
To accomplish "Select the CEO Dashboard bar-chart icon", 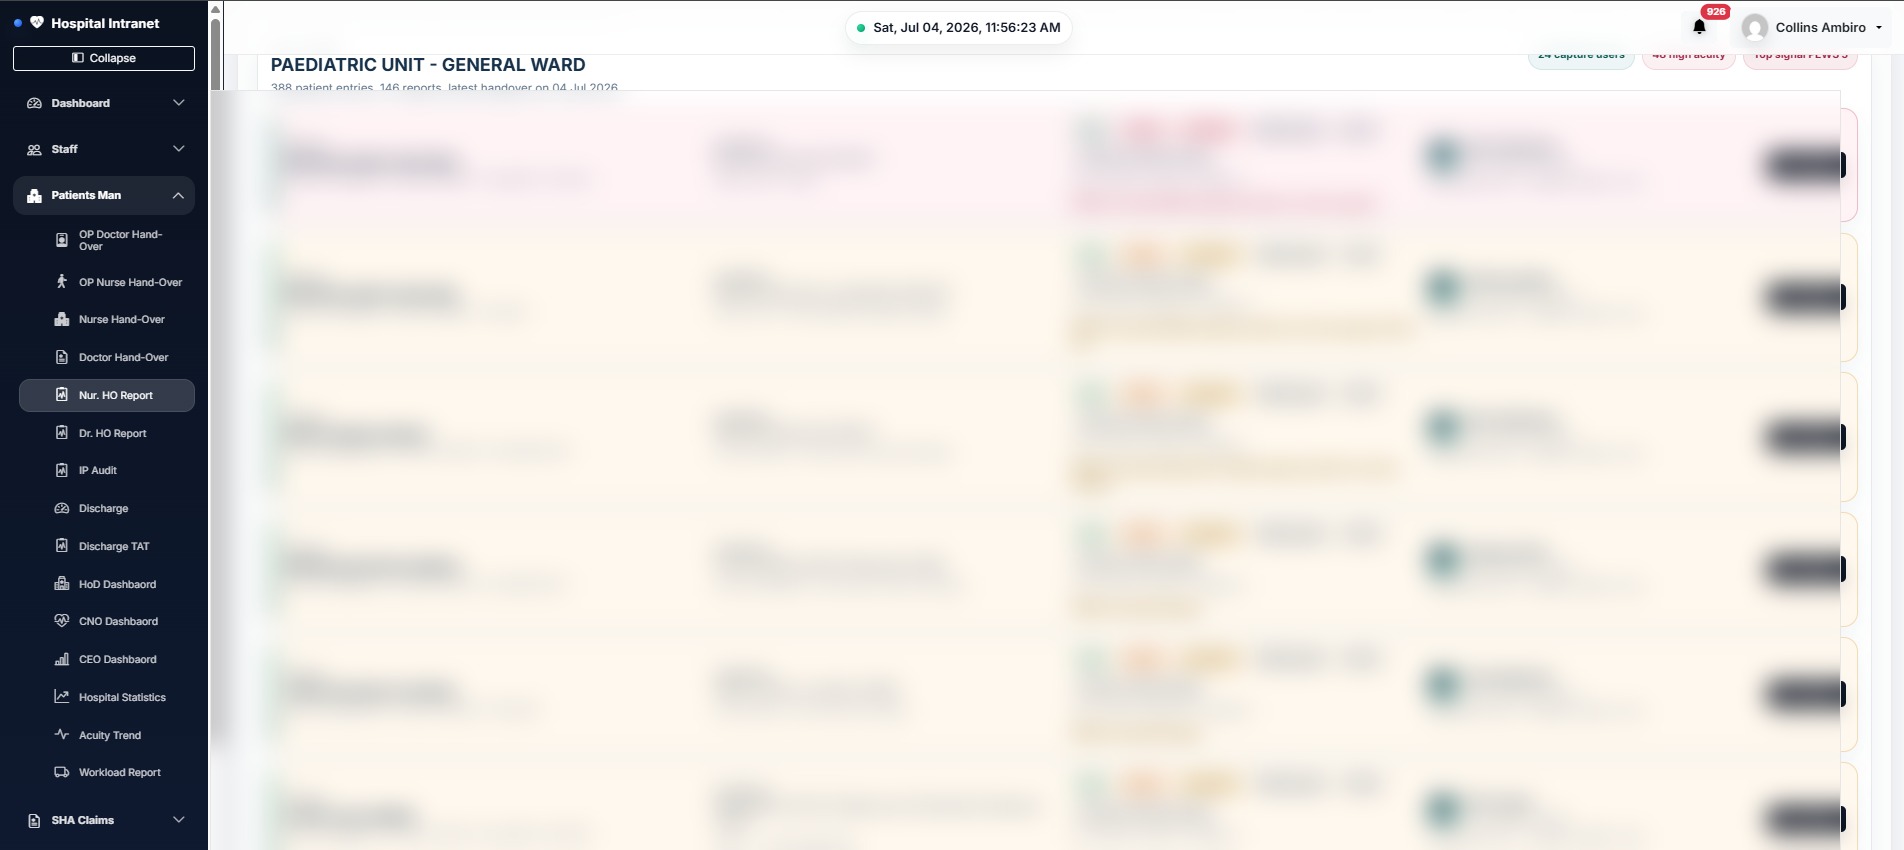I will point(61,659).
